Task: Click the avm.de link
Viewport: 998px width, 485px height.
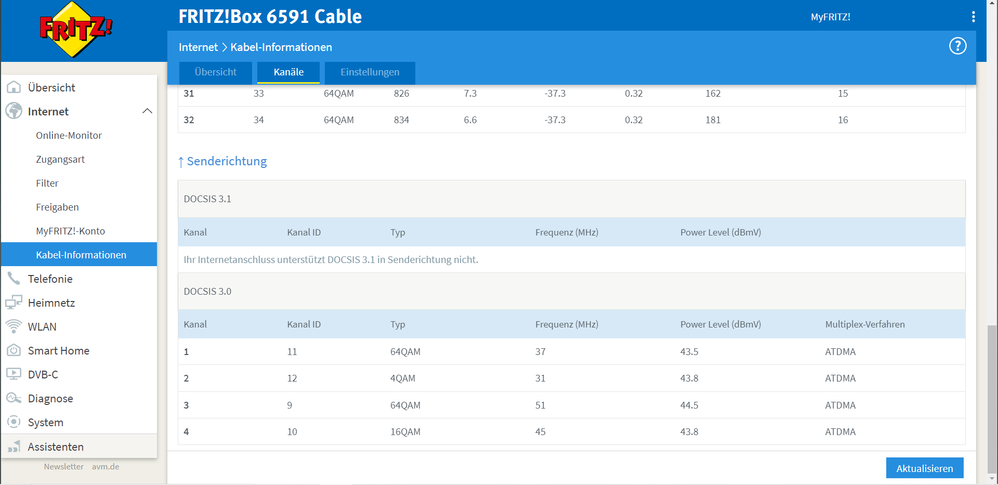Action: 105,467
